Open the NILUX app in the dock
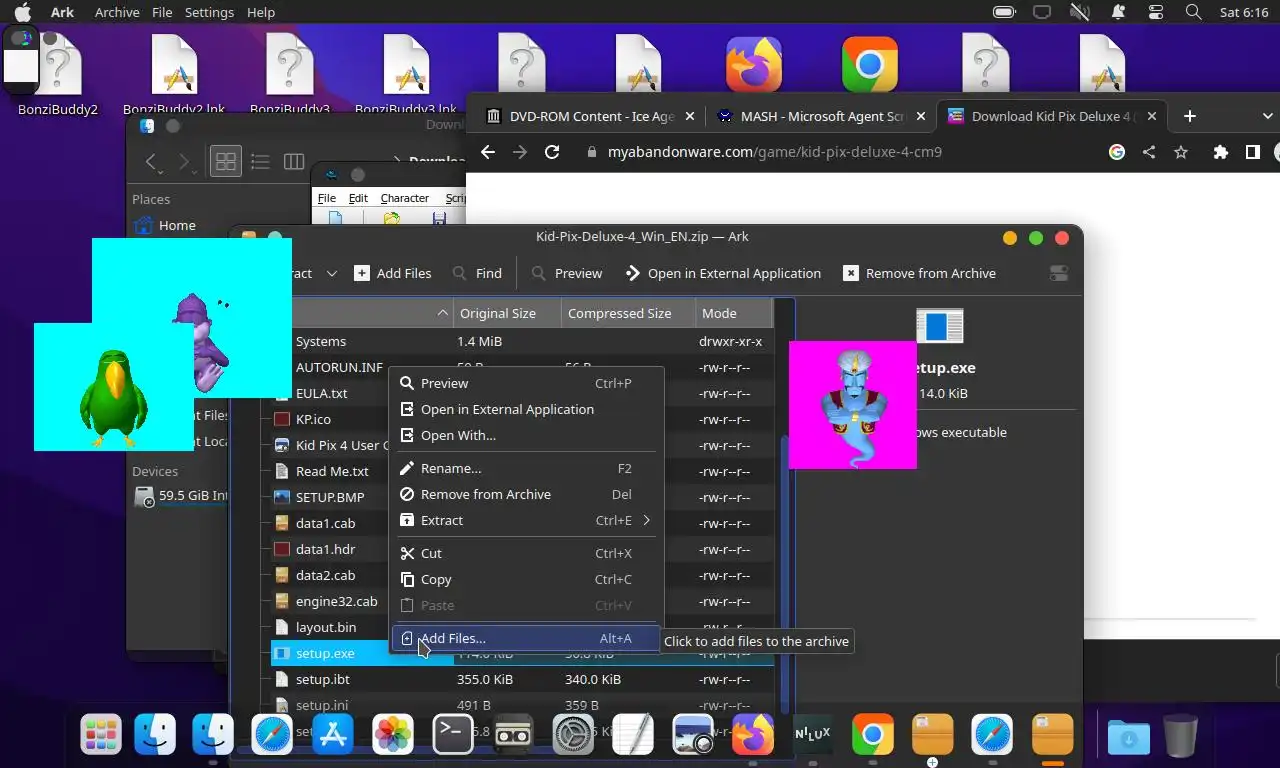The width and height of the screenshot is (1280, 768). [x=812, y=735]
